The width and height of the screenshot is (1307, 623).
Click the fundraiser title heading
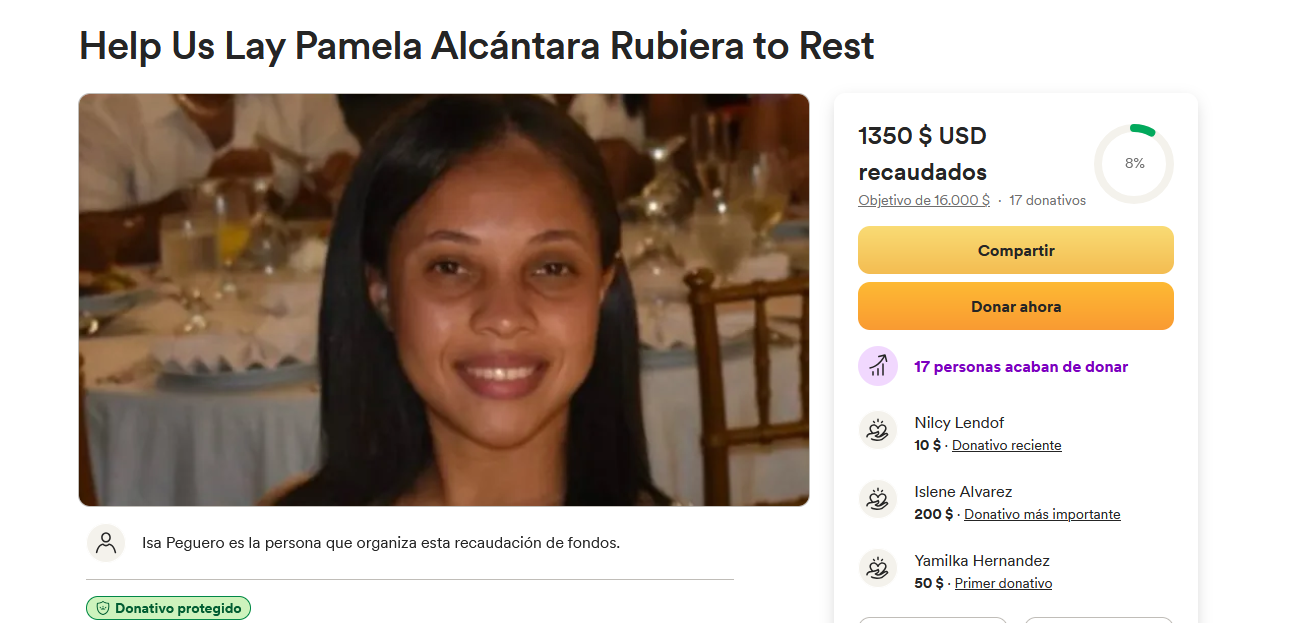477,46
